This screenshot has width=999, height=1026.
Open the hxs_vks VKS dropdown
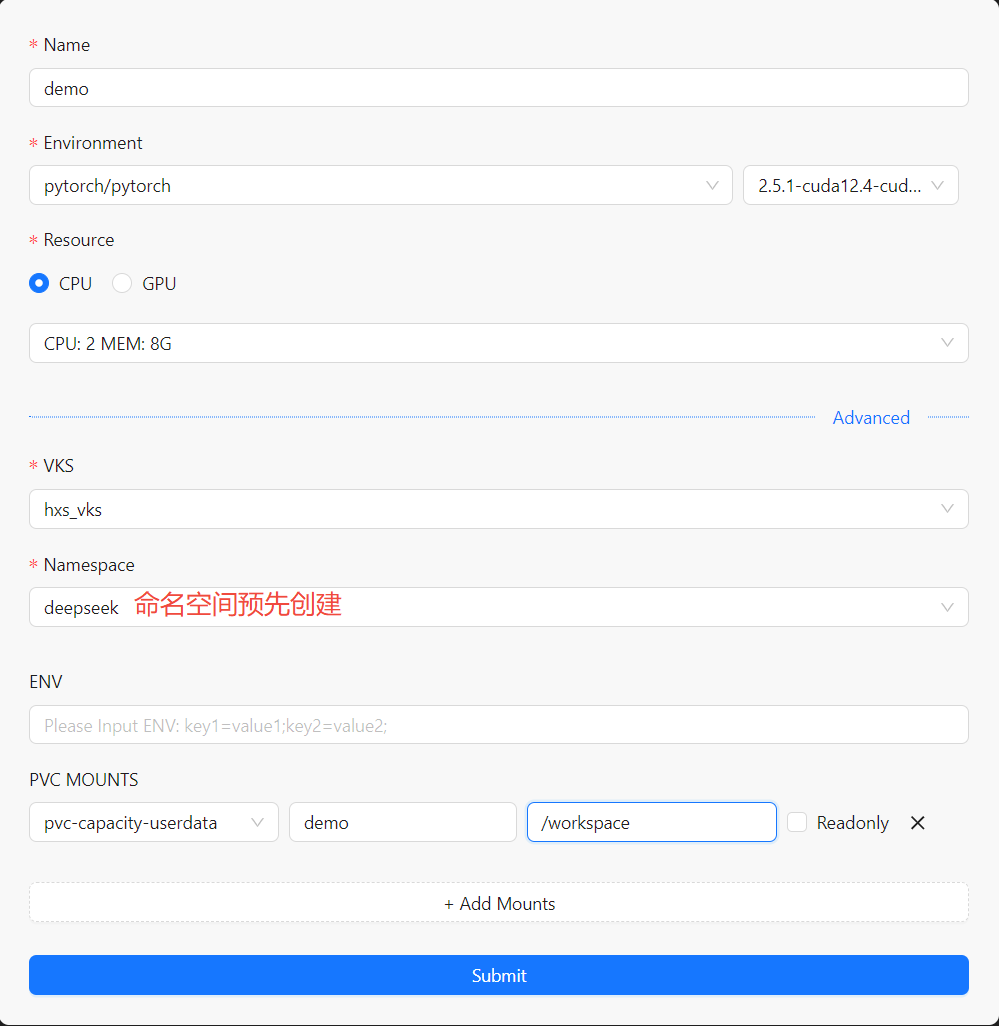click(x=480, y=509)
